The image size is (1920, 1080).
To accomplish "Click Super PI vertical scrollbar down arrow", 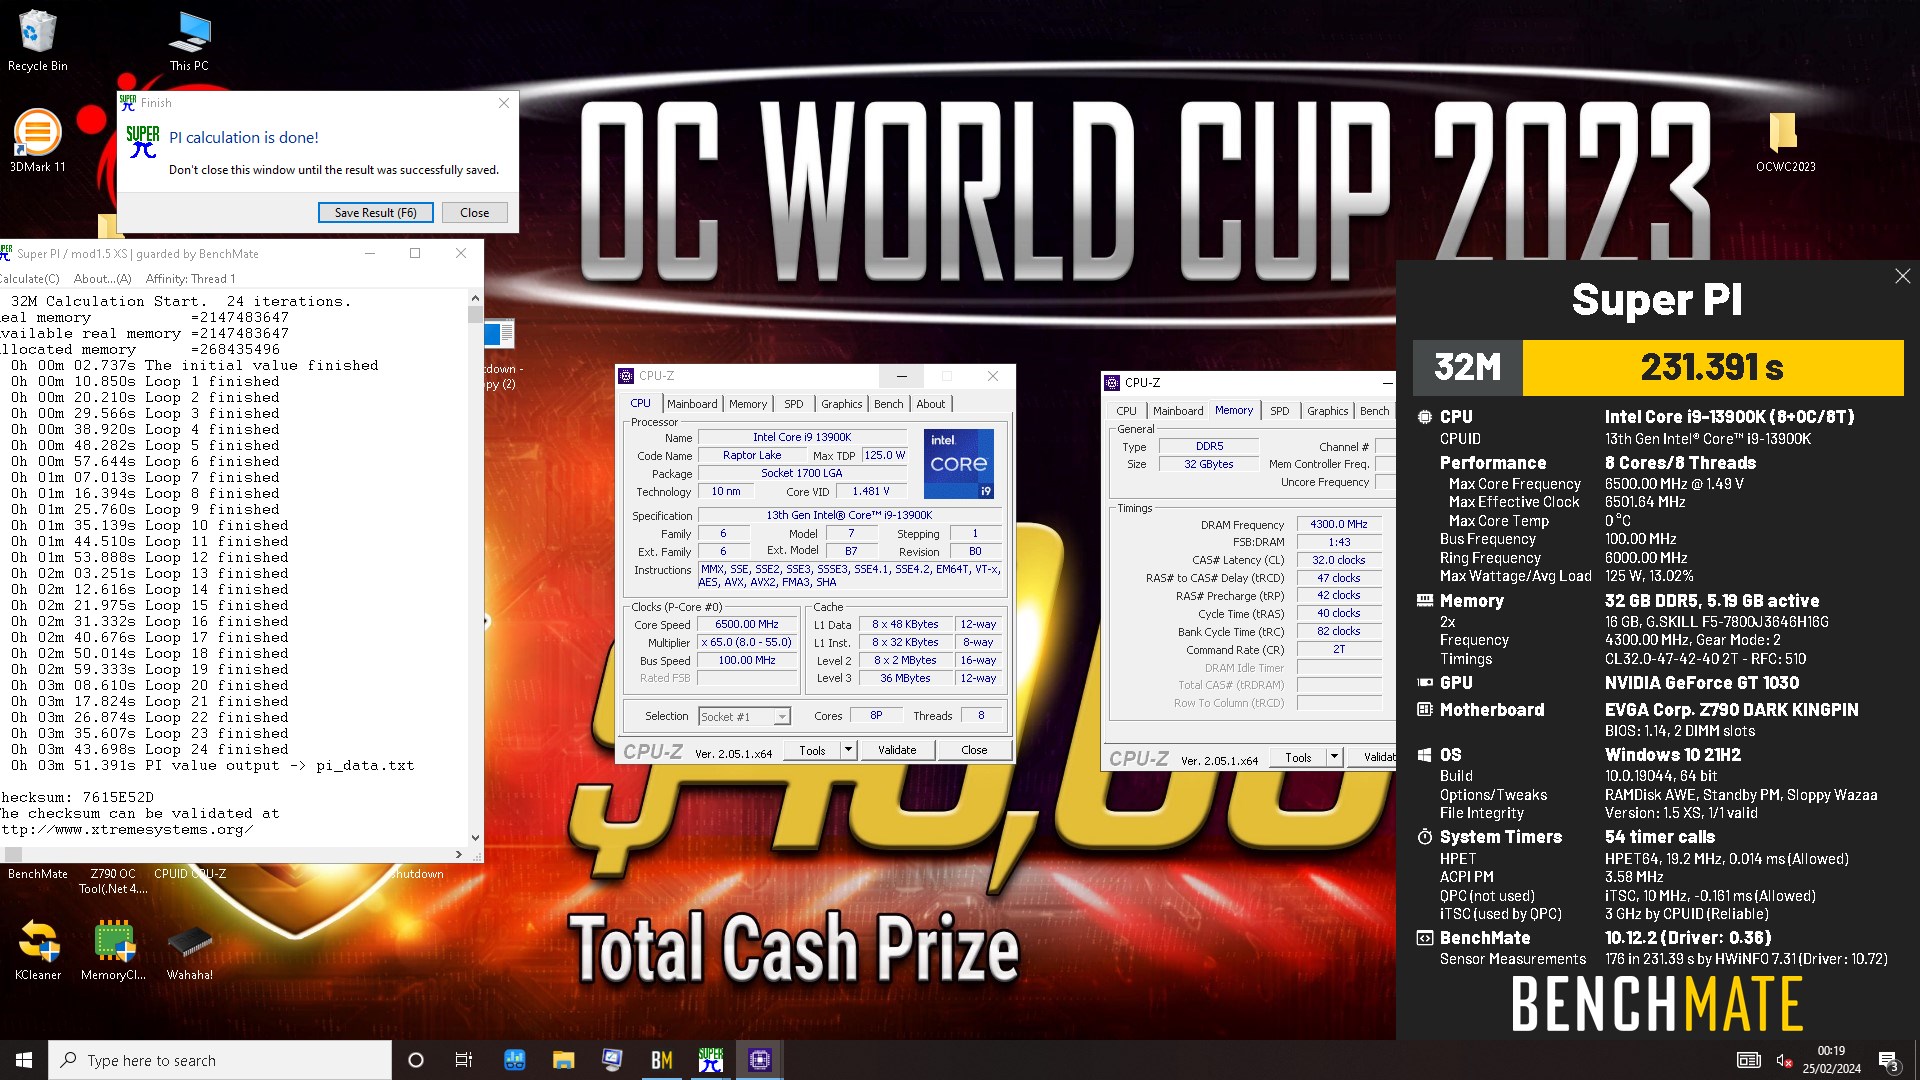I will point(475,838).
